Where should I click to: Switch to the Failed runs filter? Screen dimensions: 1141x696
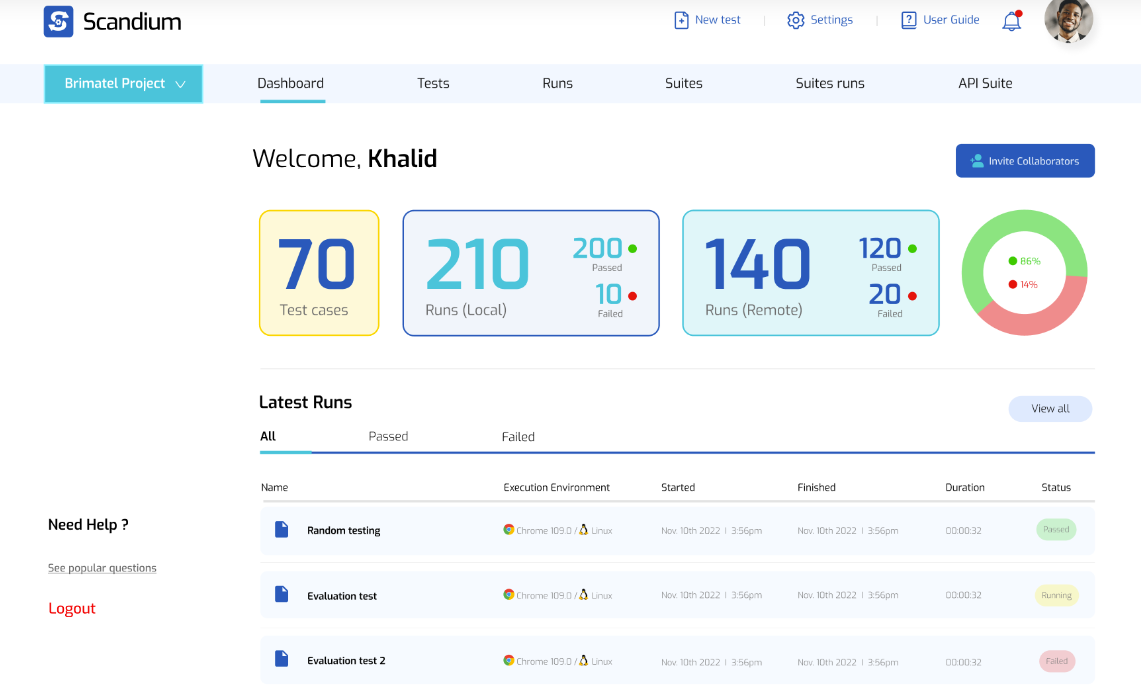coord(518,436)
